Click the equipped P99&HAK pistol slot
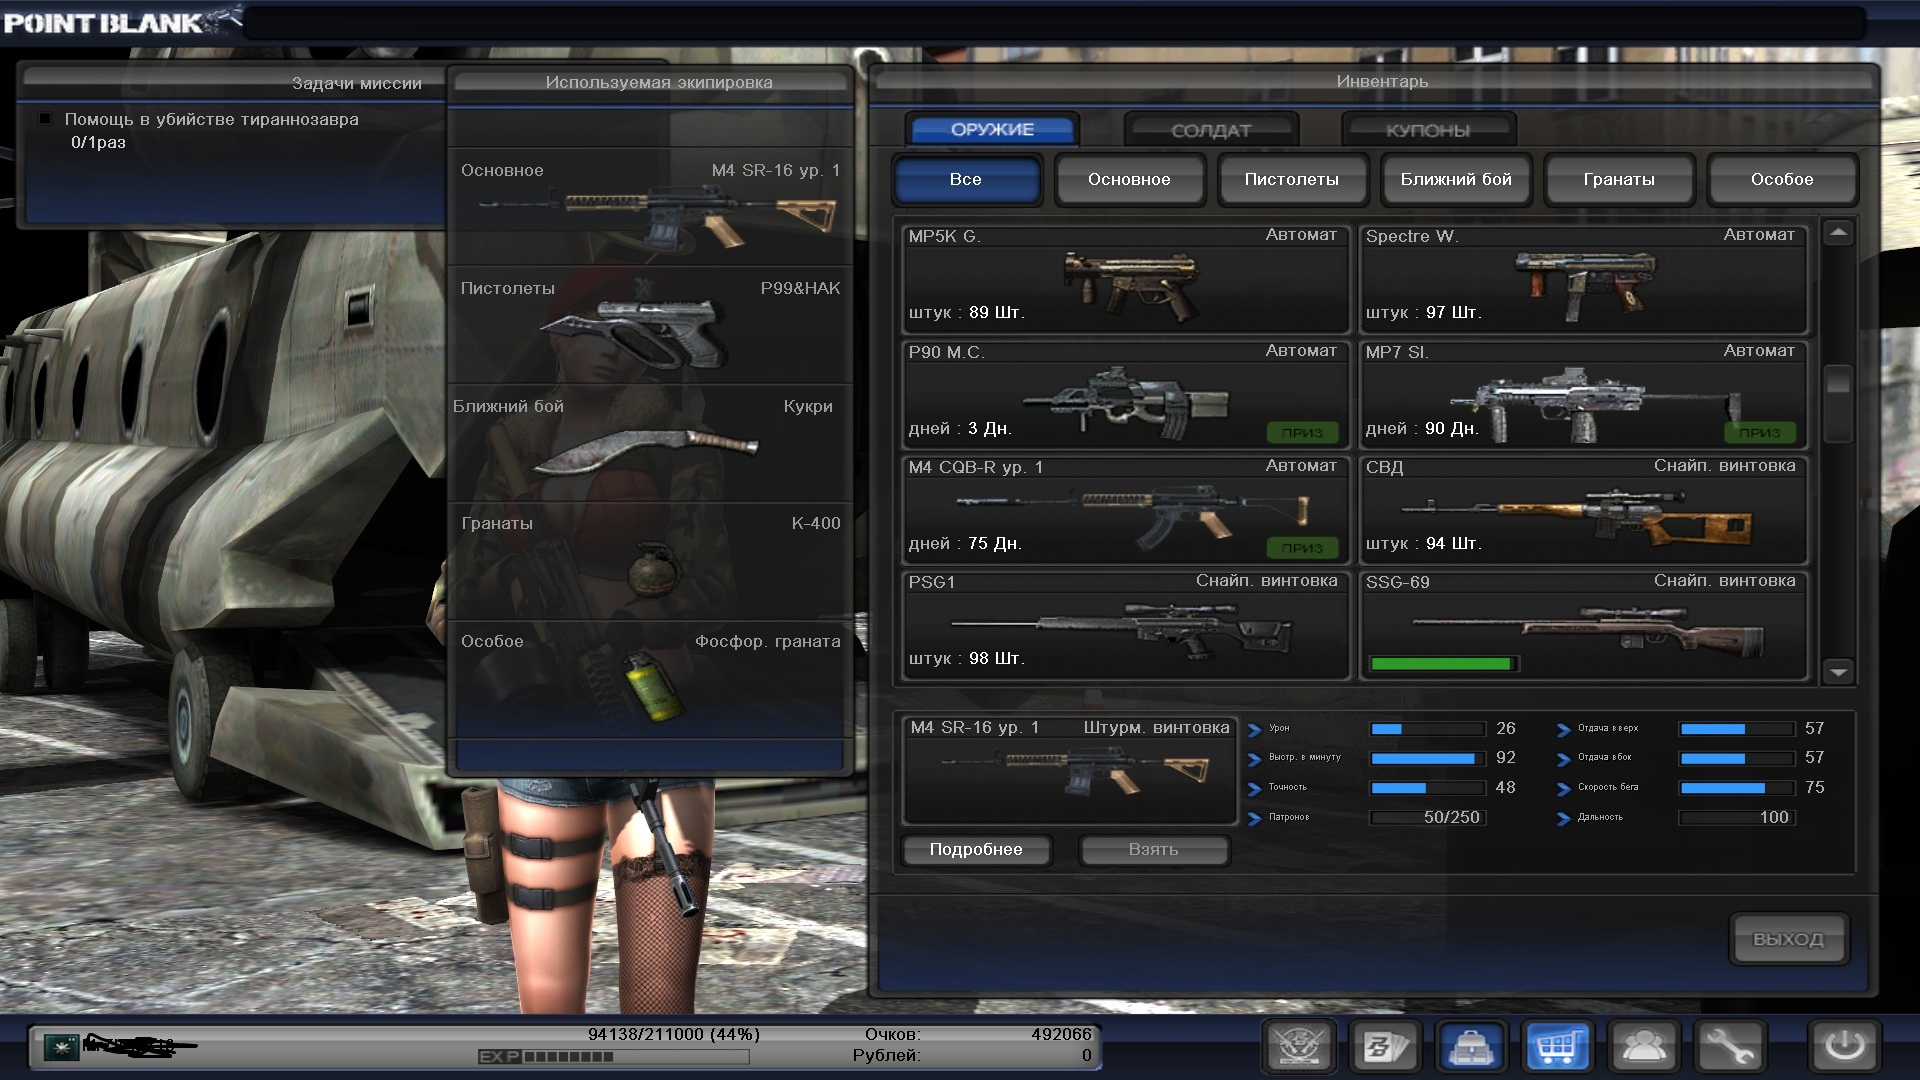This screenshot has width=1920, height=1080. point(650,325)
